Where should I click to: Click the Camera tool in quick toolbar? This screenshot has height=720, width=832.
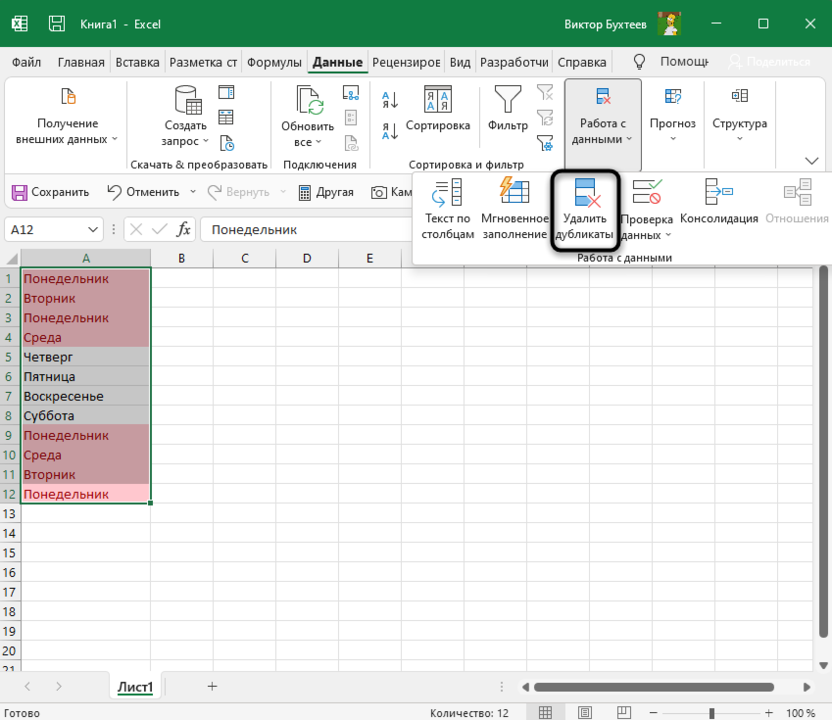(391, 192)
